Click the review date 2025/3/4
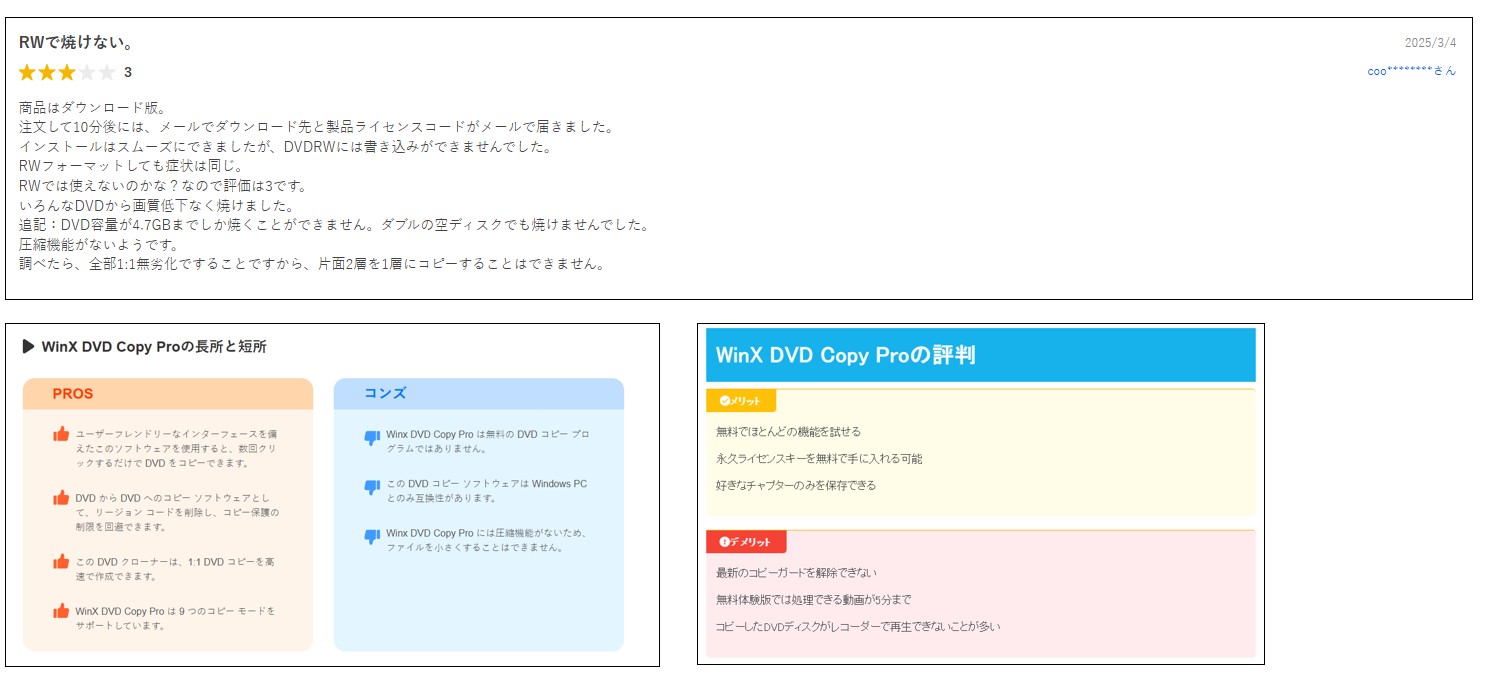This screenshot has height=677, width=1490. 1431,43
